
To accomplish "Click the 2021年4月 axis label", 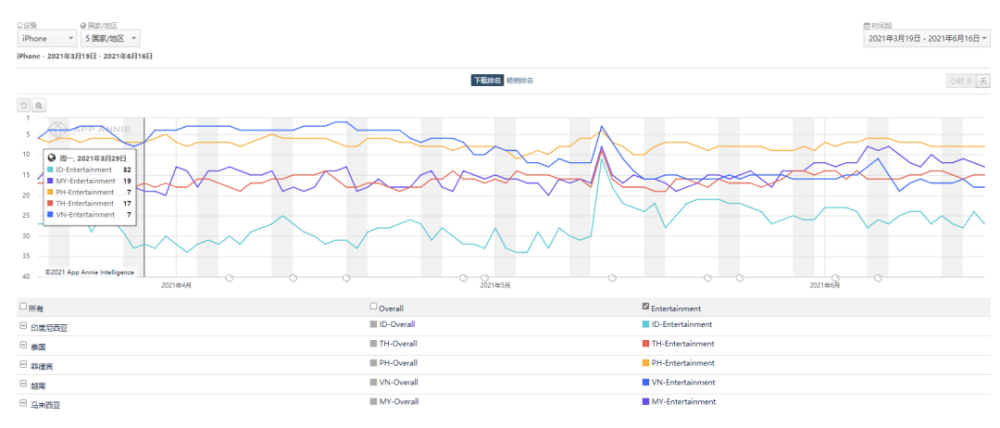I will (x=177, y=285).
